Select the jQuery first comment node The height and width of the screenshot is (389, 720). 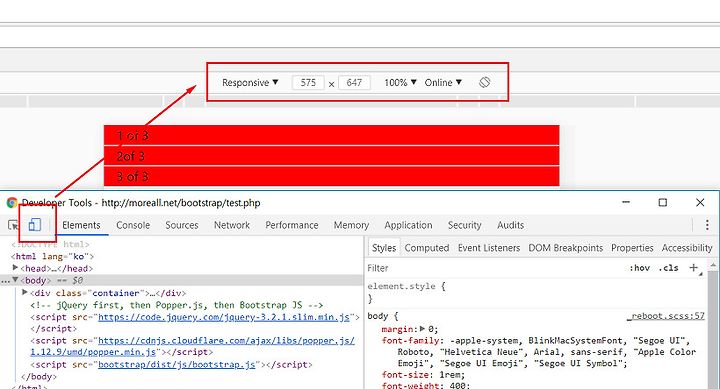coord(177,305)
